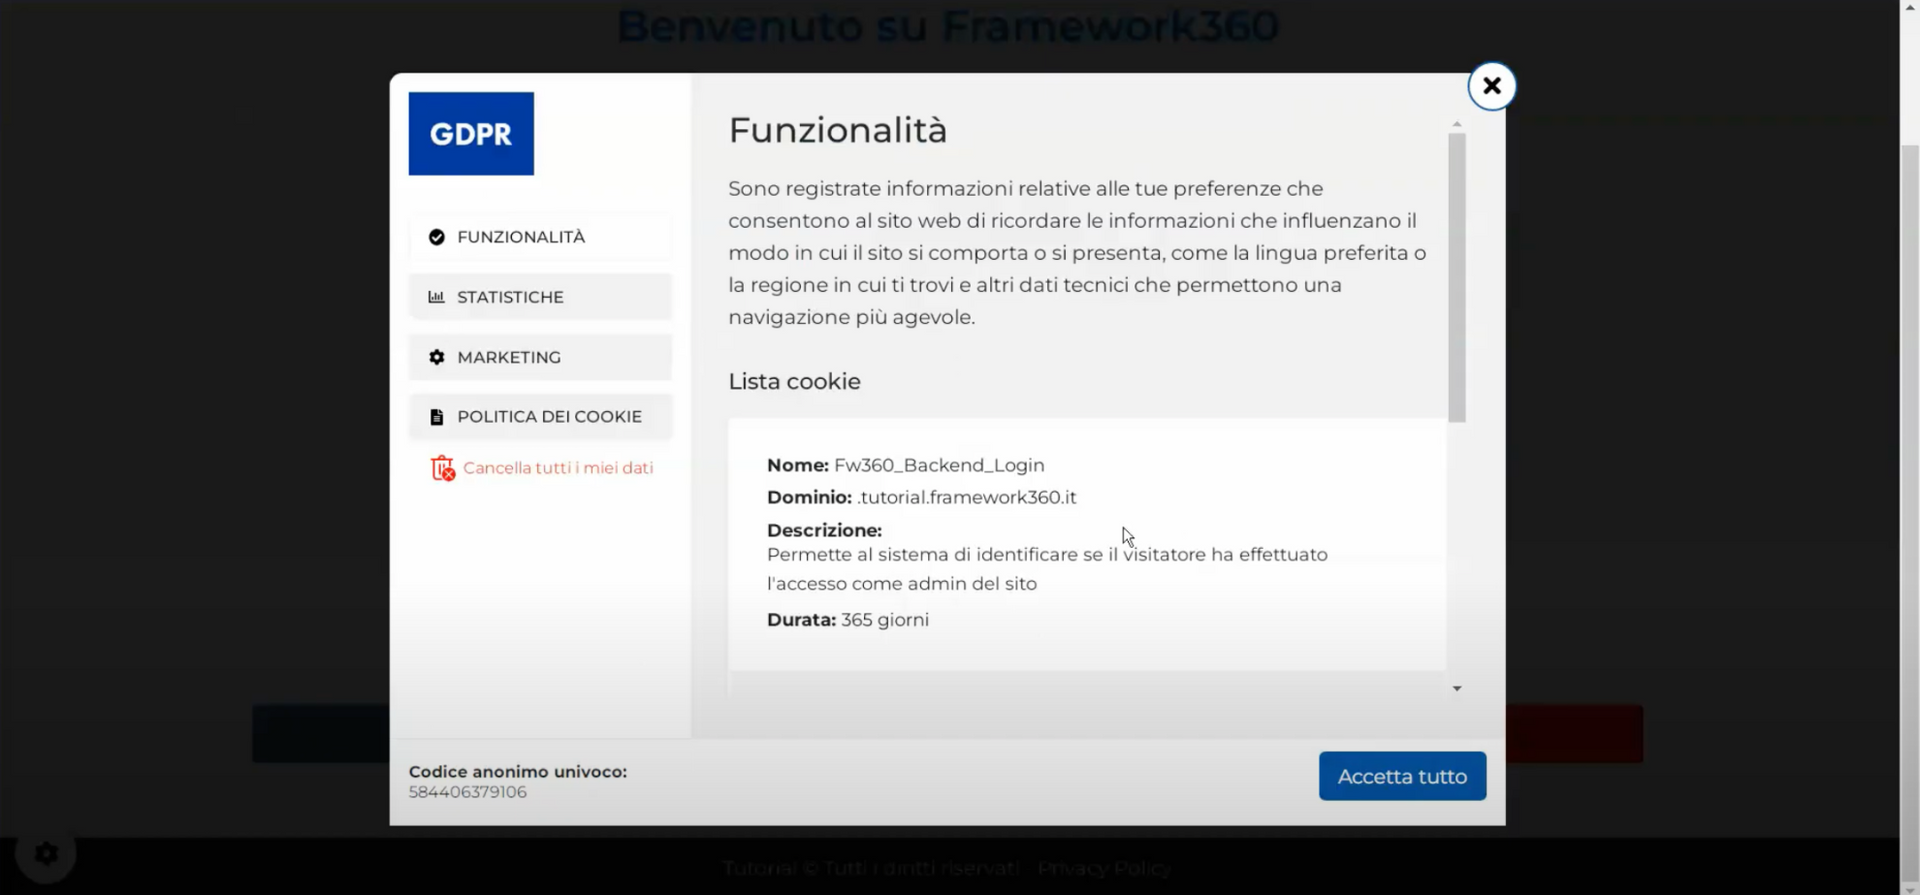Open the Privacy Policy link in the footer
This screenshot has height=895, width=1920.
1104,868
